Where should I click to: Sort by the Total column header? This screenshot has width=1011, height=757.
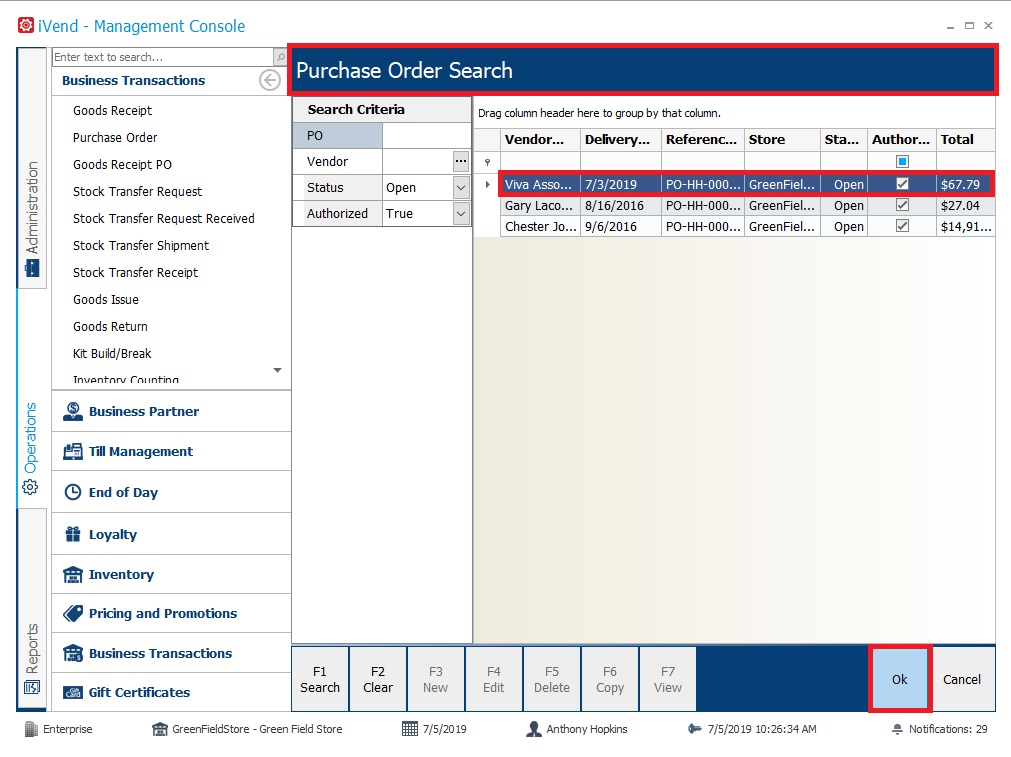point(965,140)
